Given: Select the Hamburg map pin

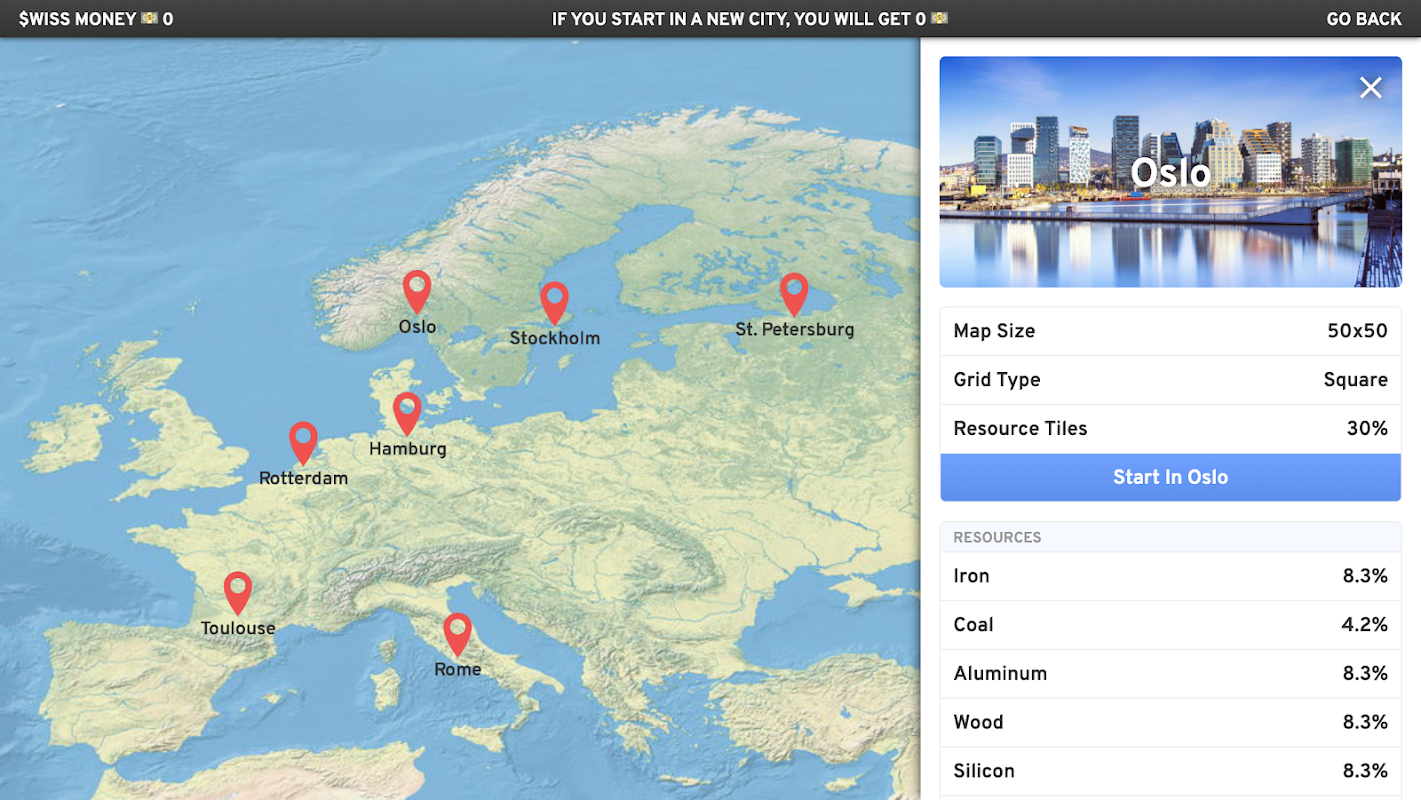Looking at the screenshot, I should [407, 413].
